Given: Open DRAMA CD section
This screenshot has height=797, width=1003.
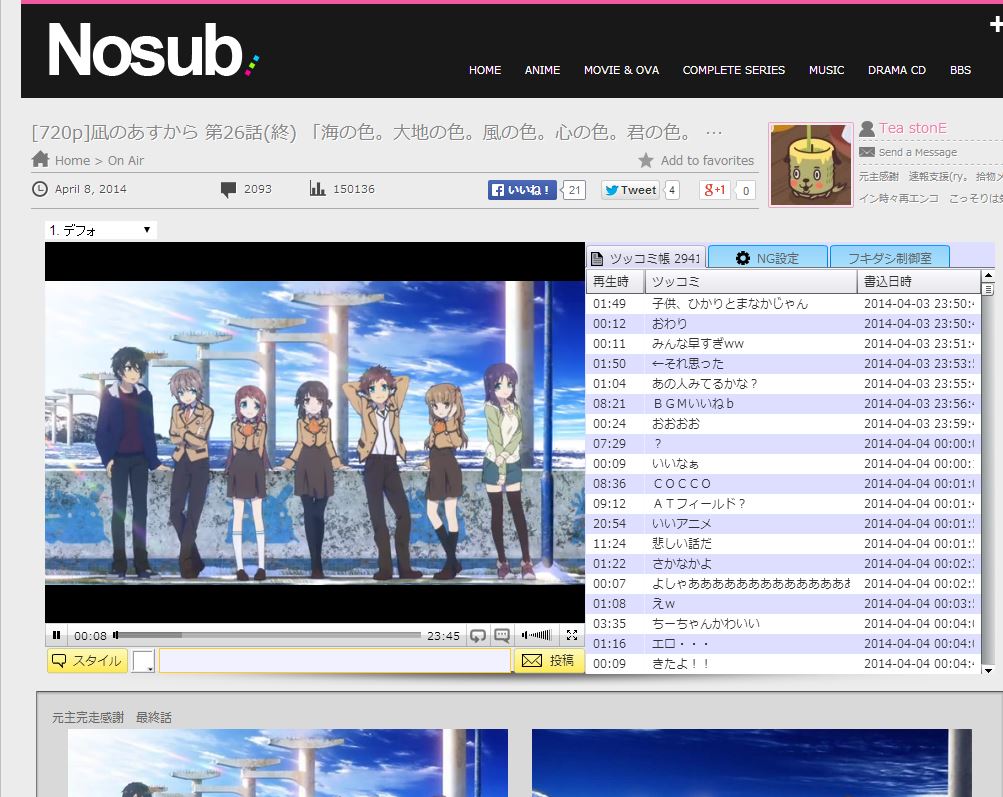Looking at the screenshot, I should [x=897, y=70].
